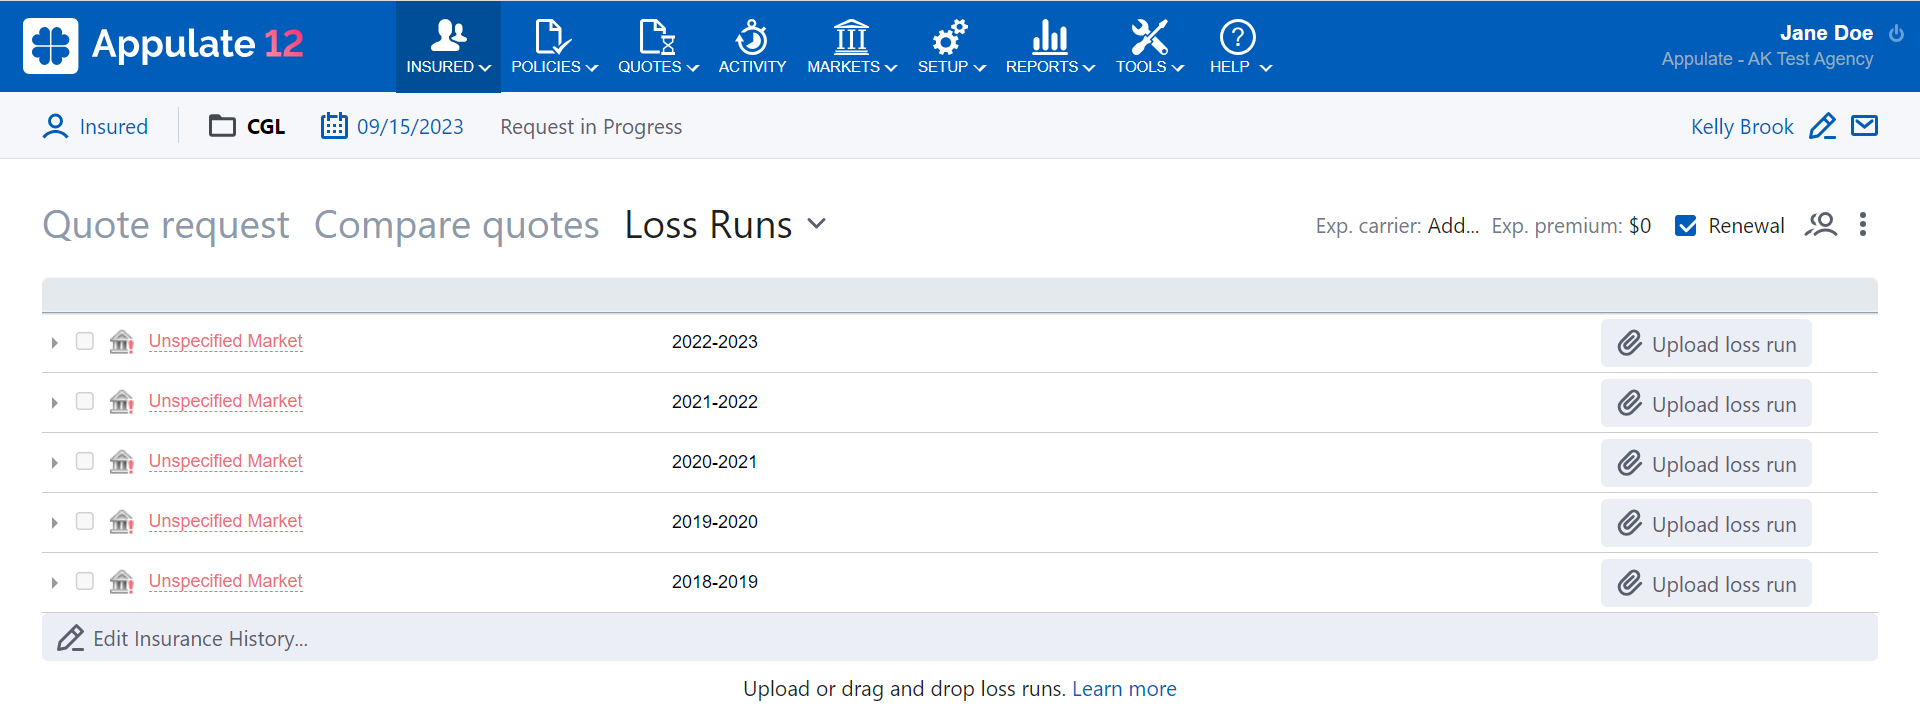Image resolution: width=1920 pixels, height=720 pixels.
Task: Check the 2019-2020 row checkbox
Action: pos(85,521)
